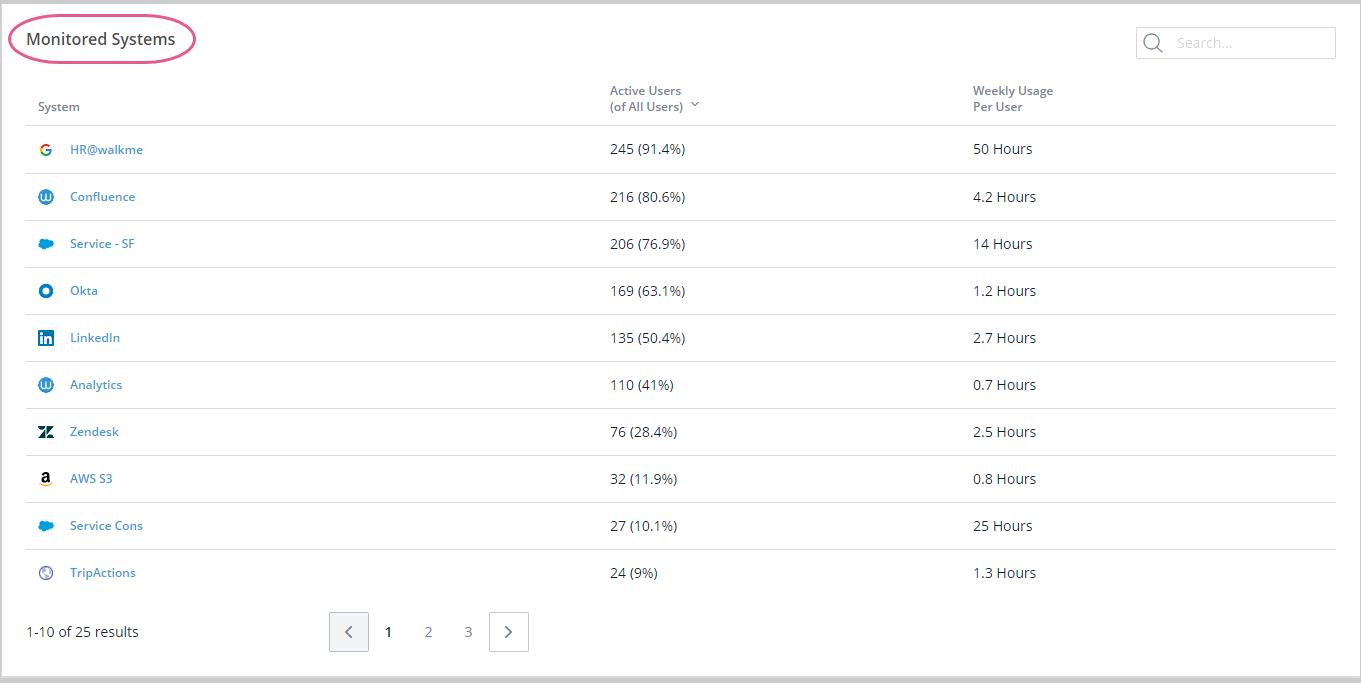Open the Service Cons link
1361x683 pixels.
pyautogui.click(x=106, y=526)
